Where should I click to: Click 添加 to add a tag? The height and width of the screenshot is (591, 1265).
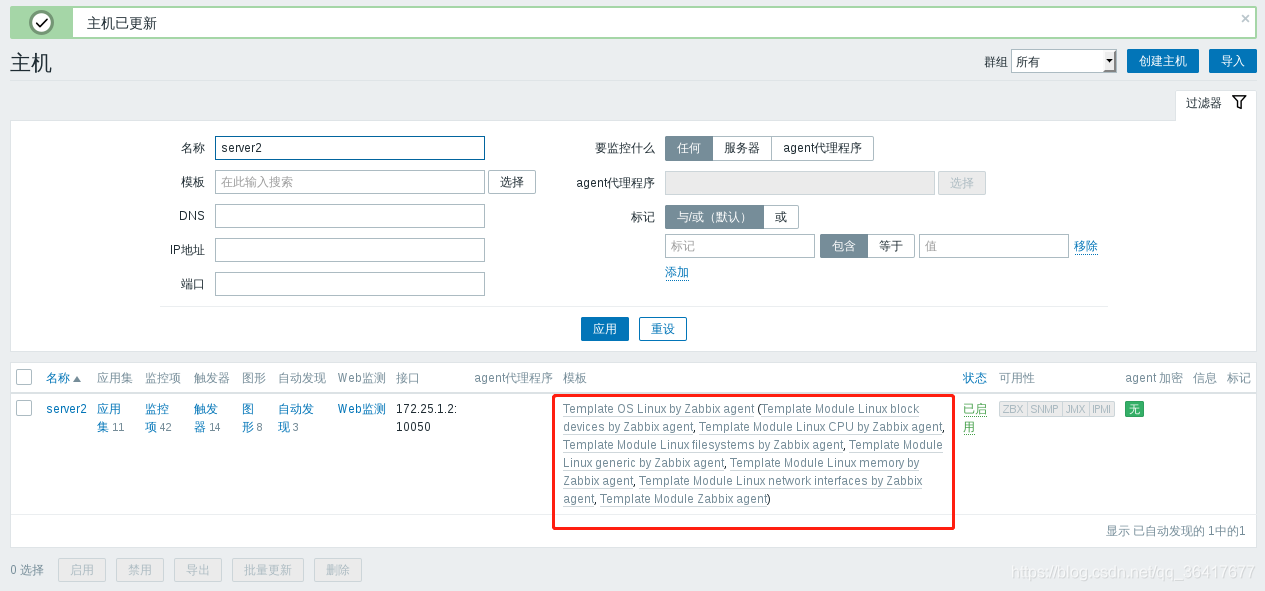coord(677,272)
